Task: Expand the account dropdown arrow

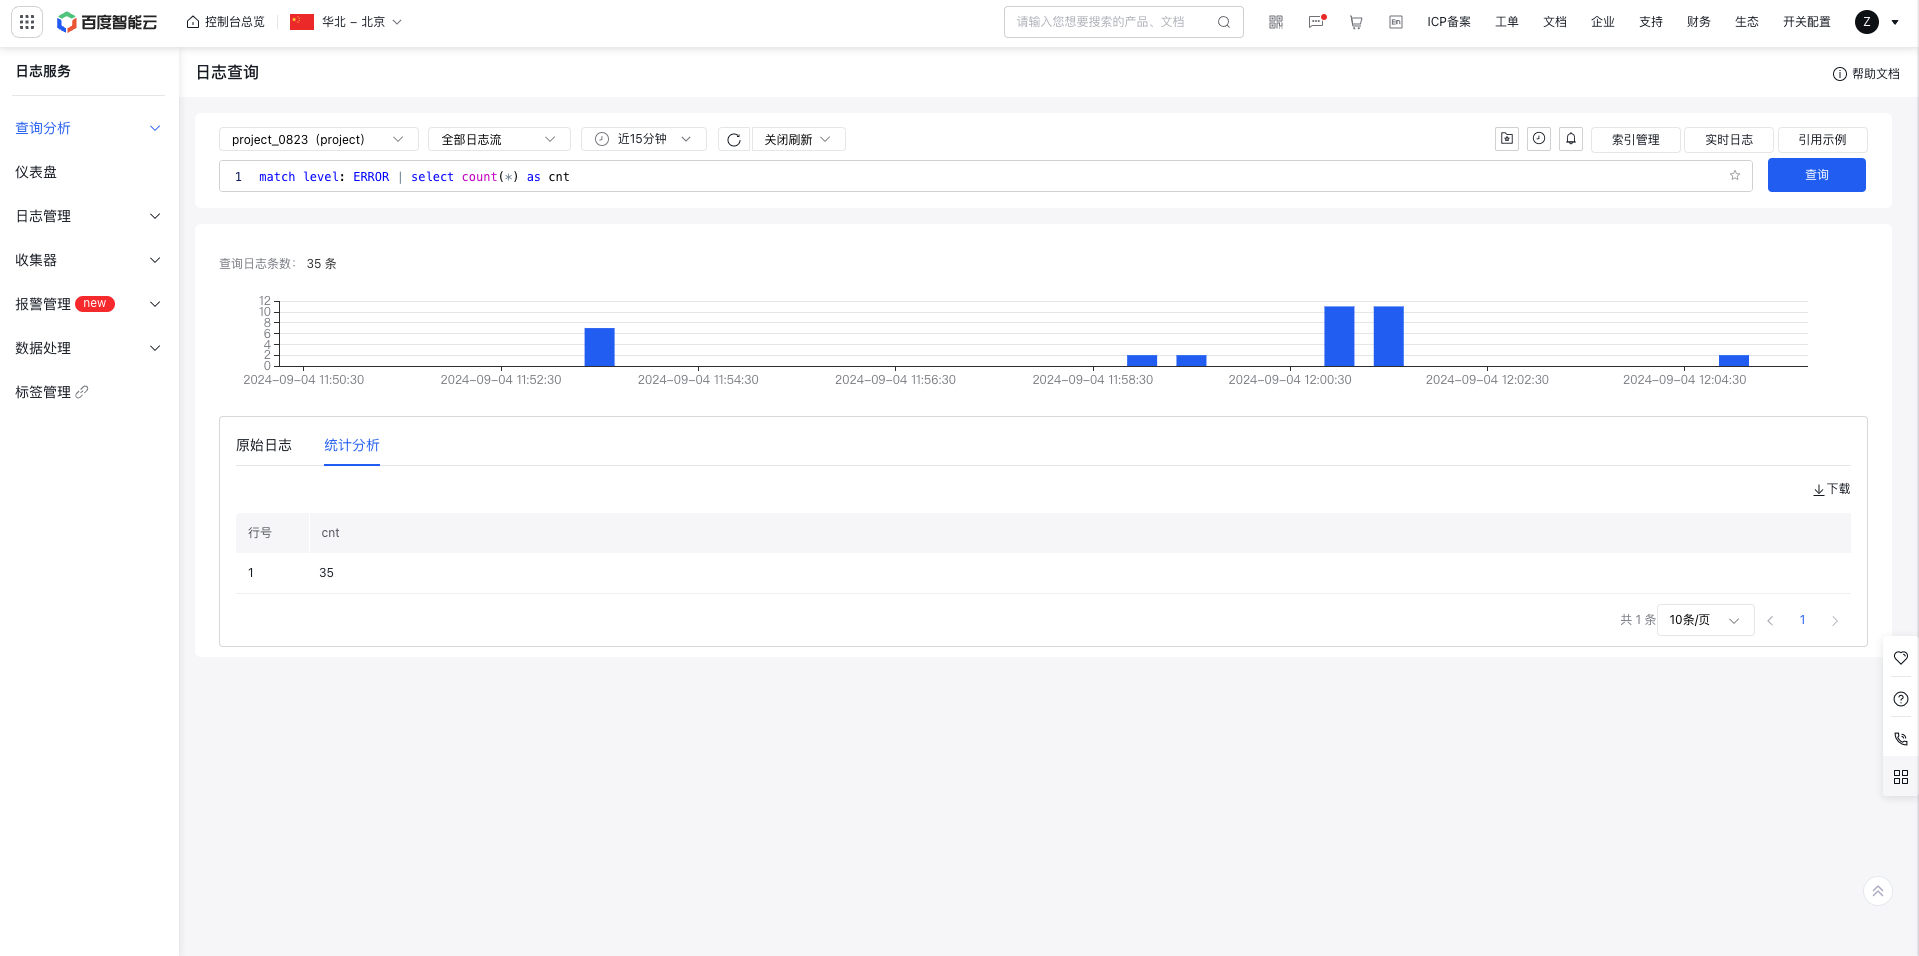Action: [1895, 22]
